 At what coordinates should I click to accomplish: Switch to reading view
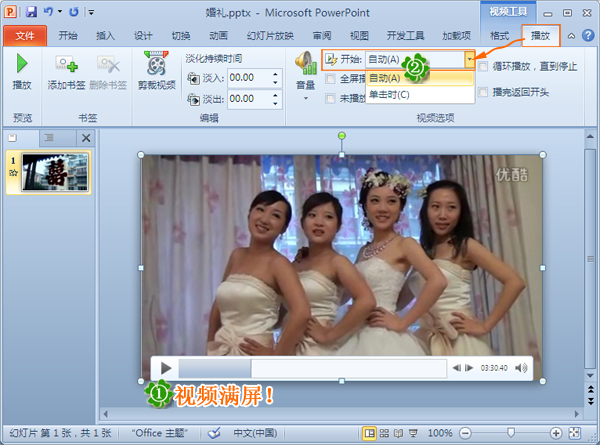pyautogui.click(x=398, y=433)
